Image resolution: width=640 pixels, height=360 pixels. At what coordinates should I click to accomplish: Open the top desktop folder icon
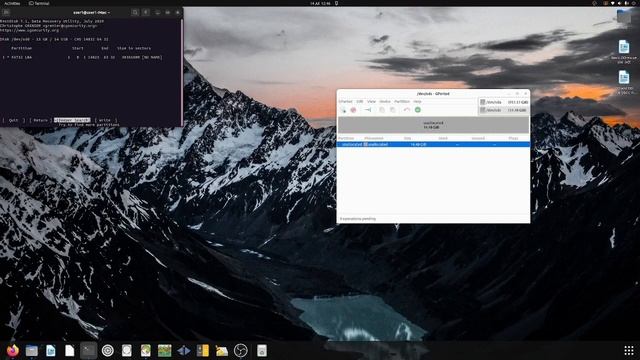coord(624,17)
